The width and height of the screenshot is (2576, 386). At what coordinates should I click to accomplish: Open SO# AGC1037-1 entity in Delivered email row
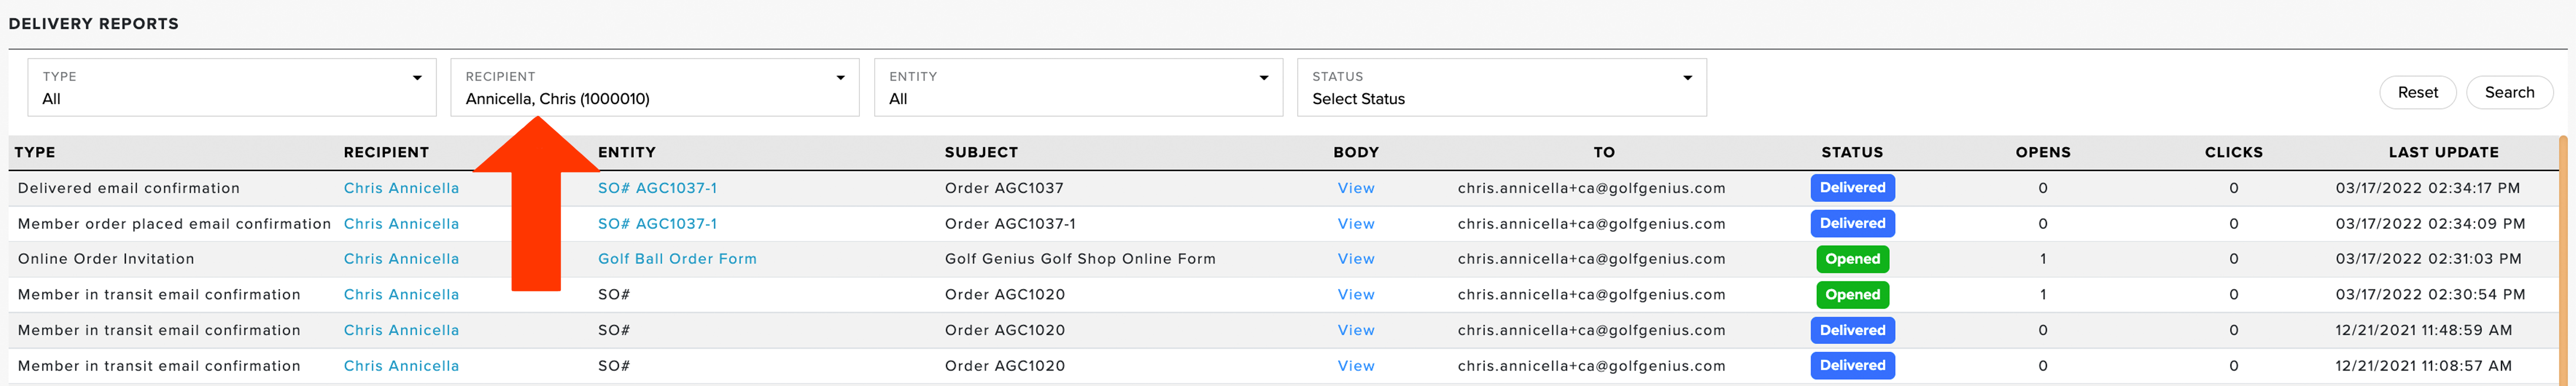pos(657,188)
